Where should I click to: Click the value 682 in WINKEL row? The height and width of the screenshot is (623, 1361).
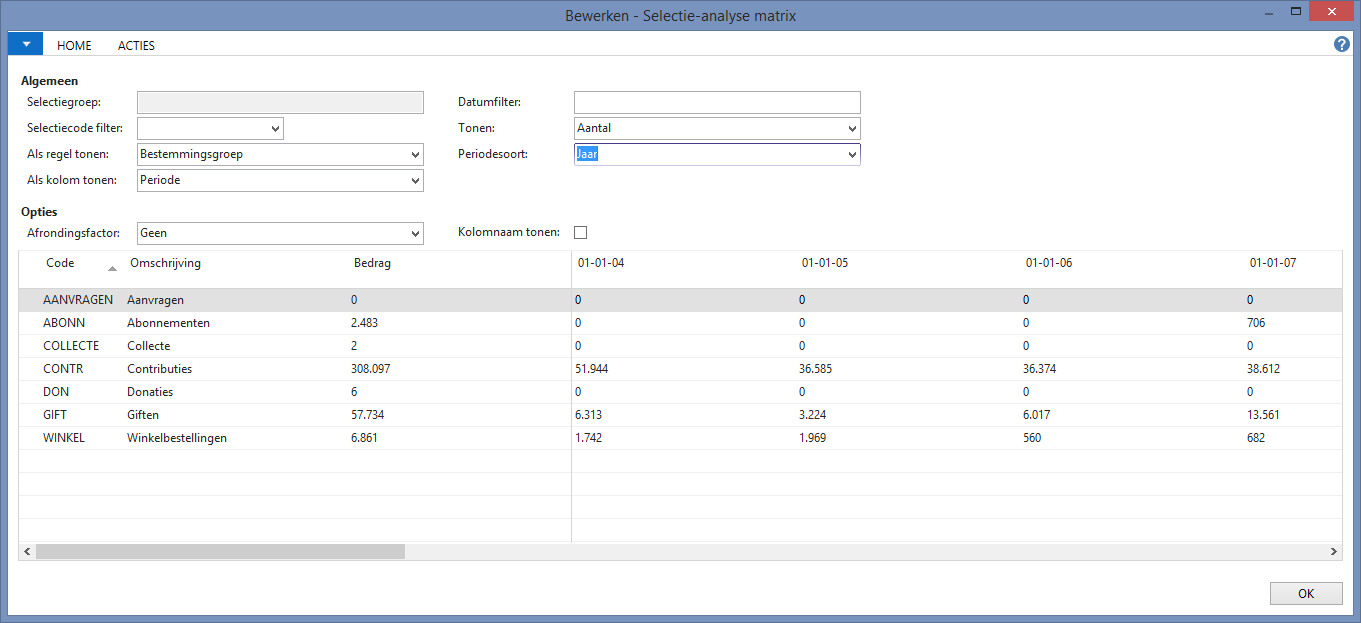[1256, 438]
